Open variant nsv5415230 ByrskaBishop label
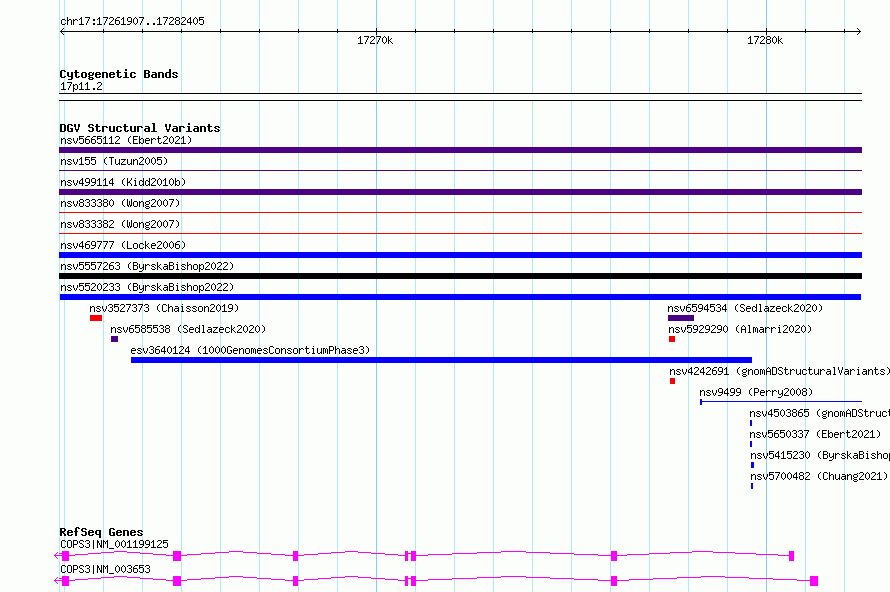The height and width of the screenshot is (592, 890). [x=820, y=455]
